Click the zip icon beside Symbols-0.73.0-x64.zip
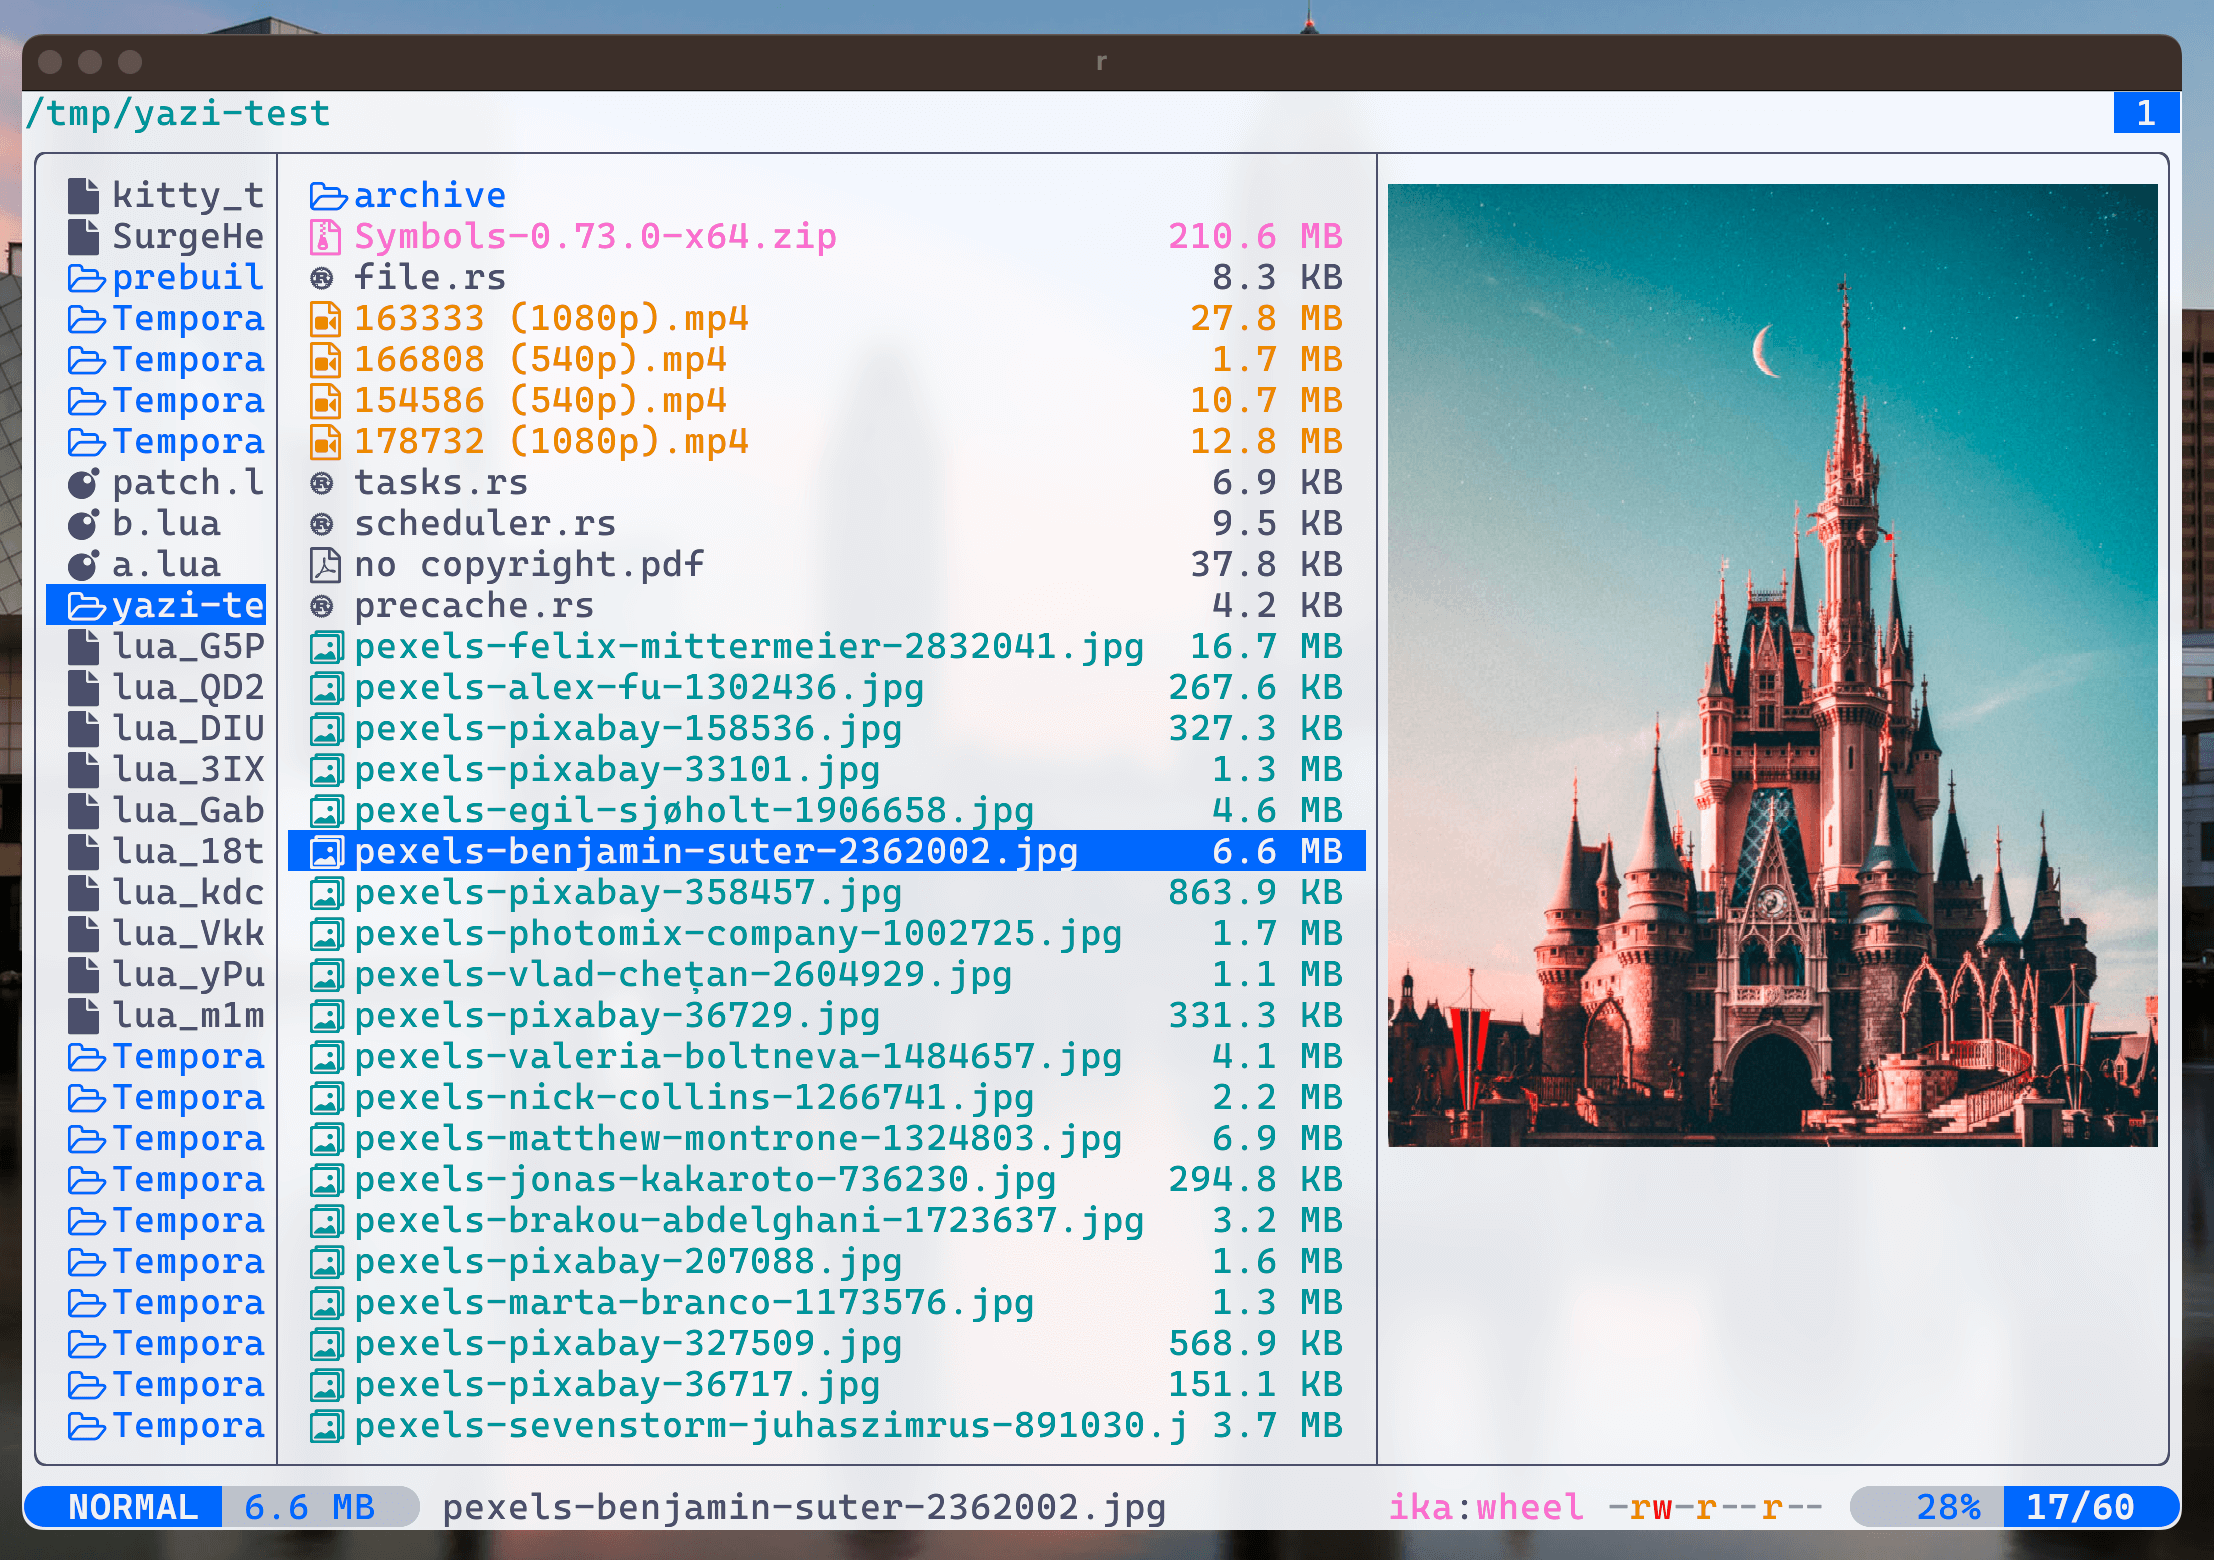This screenshot has width=2214, height=1560. 324,237
